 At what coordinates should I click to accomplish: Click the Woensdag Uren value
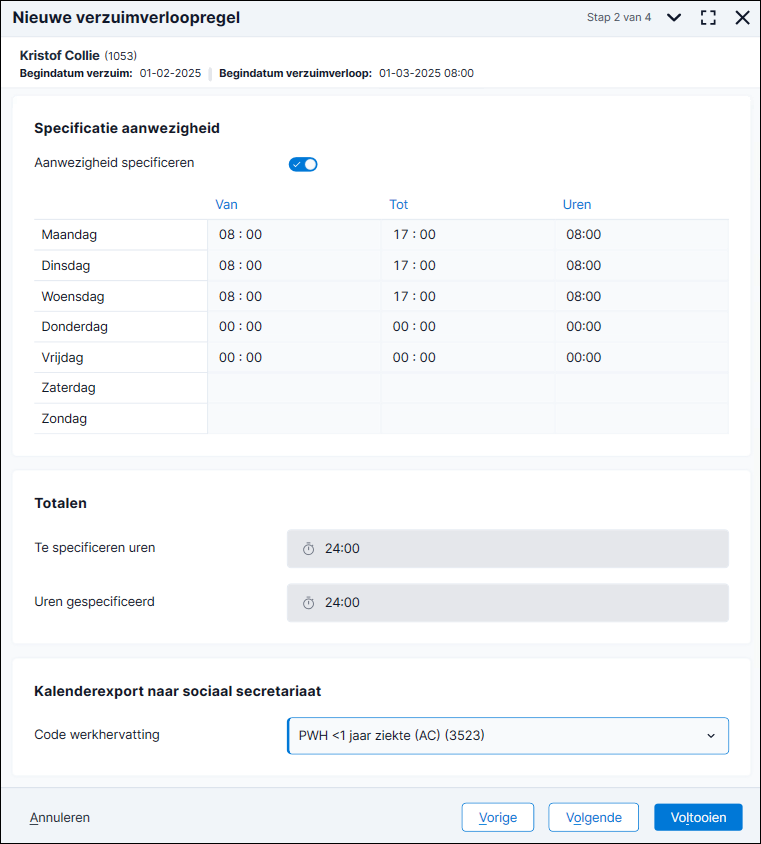tap(583, 297)
